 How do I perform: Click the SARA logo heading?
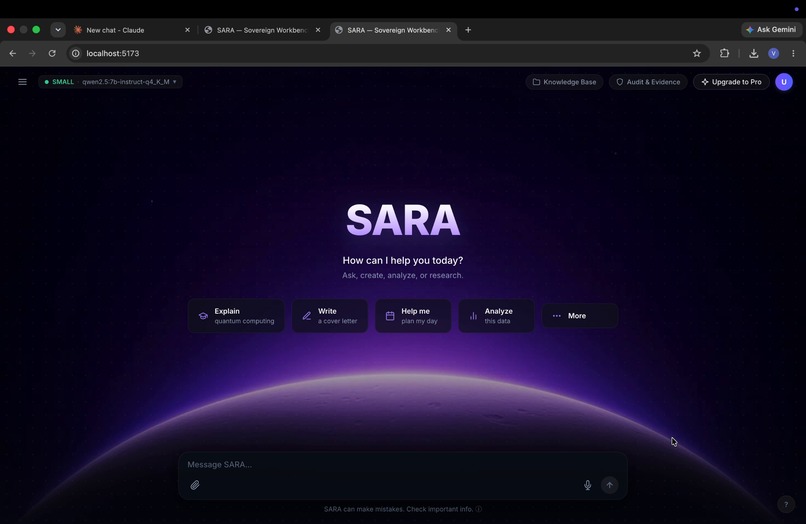(403, 220)
